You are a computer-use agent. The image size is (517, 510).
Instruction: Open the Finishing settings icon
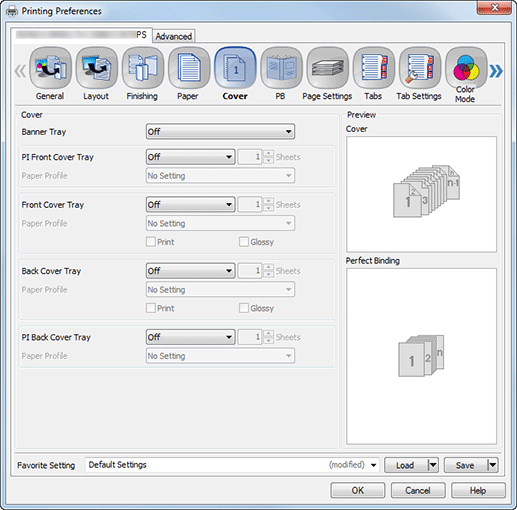pyautogui.click(x=143, y=68)
